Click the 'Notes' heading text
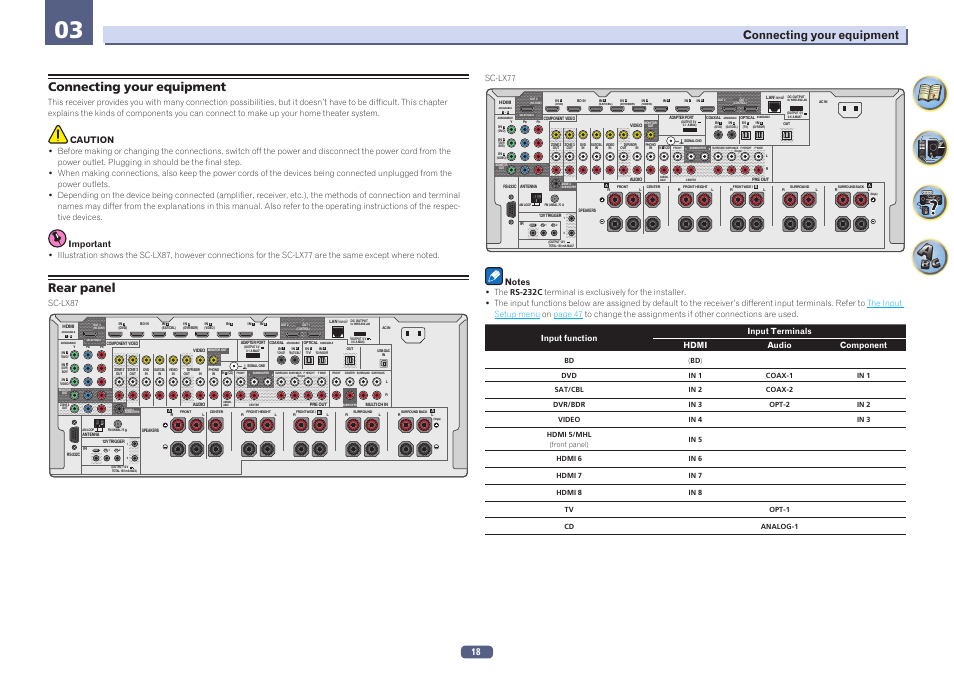Screen dimensions: 954x675 [517, 282]
